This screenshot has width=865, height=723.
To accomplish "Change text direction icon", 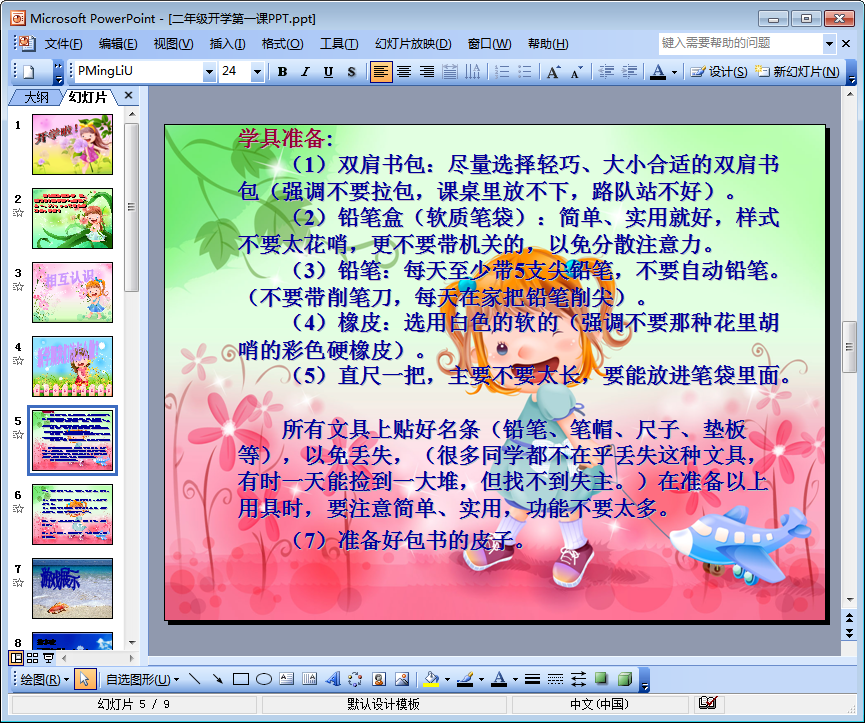I will 473,72.
